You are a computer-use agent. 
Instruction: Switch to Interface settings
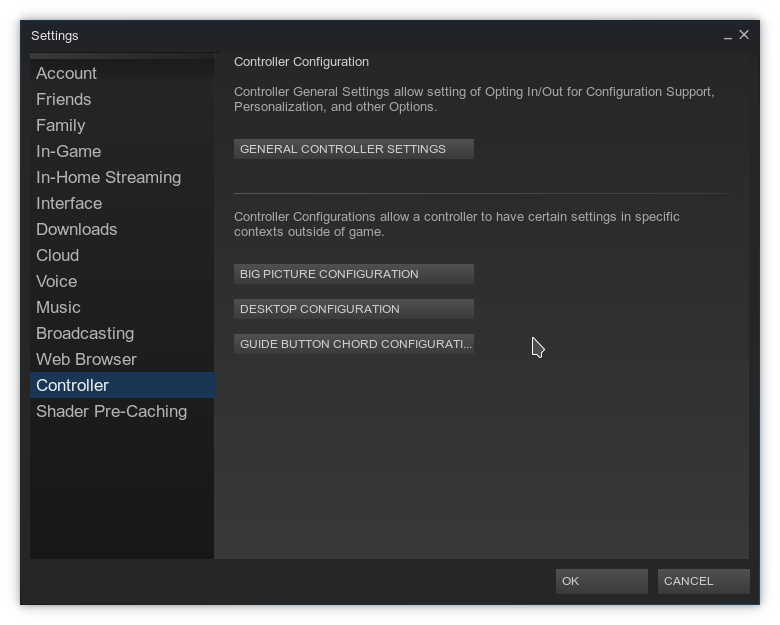click(x=69, y=204)
